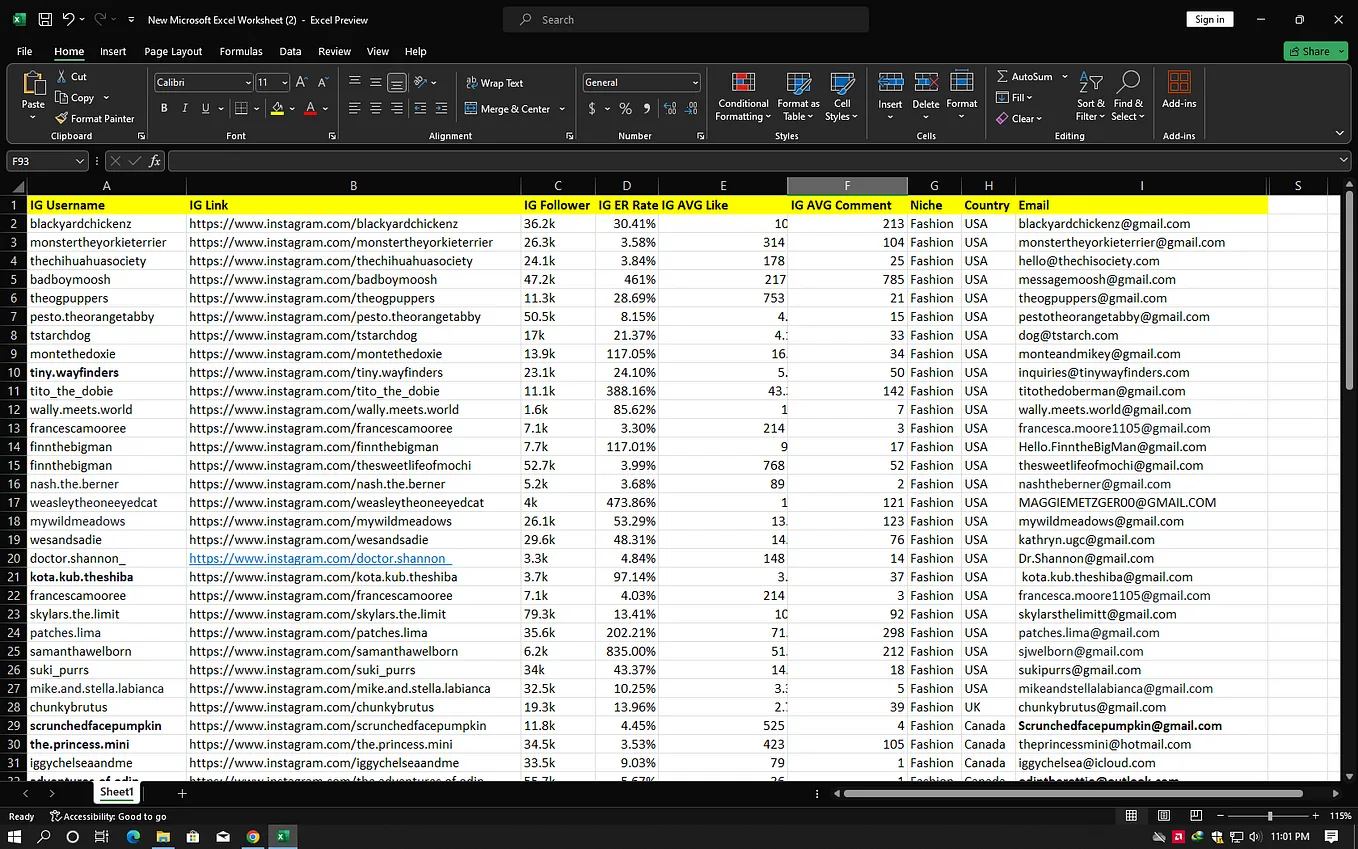The height and width of the screenshot is (849, 1358).
Task: Switch to the Page Layout tab
Action: (x=173, y=51)
